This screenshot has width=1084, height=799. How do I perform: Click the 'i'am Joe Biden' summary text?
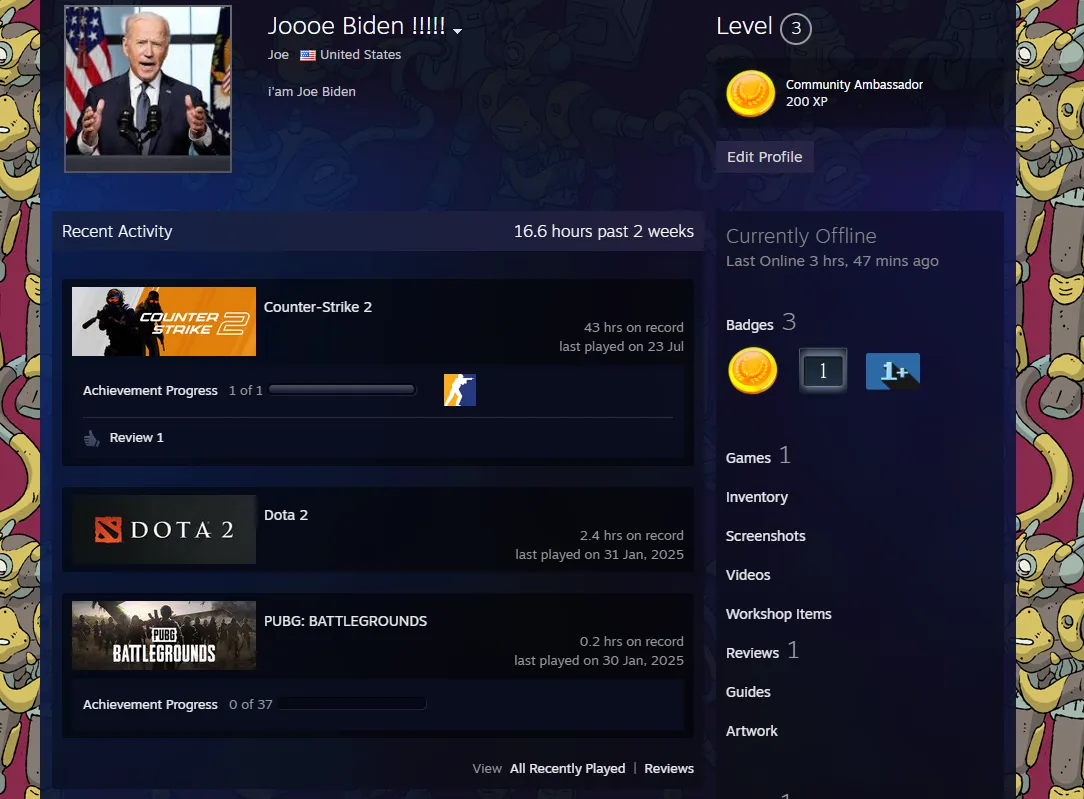[312, 91]
